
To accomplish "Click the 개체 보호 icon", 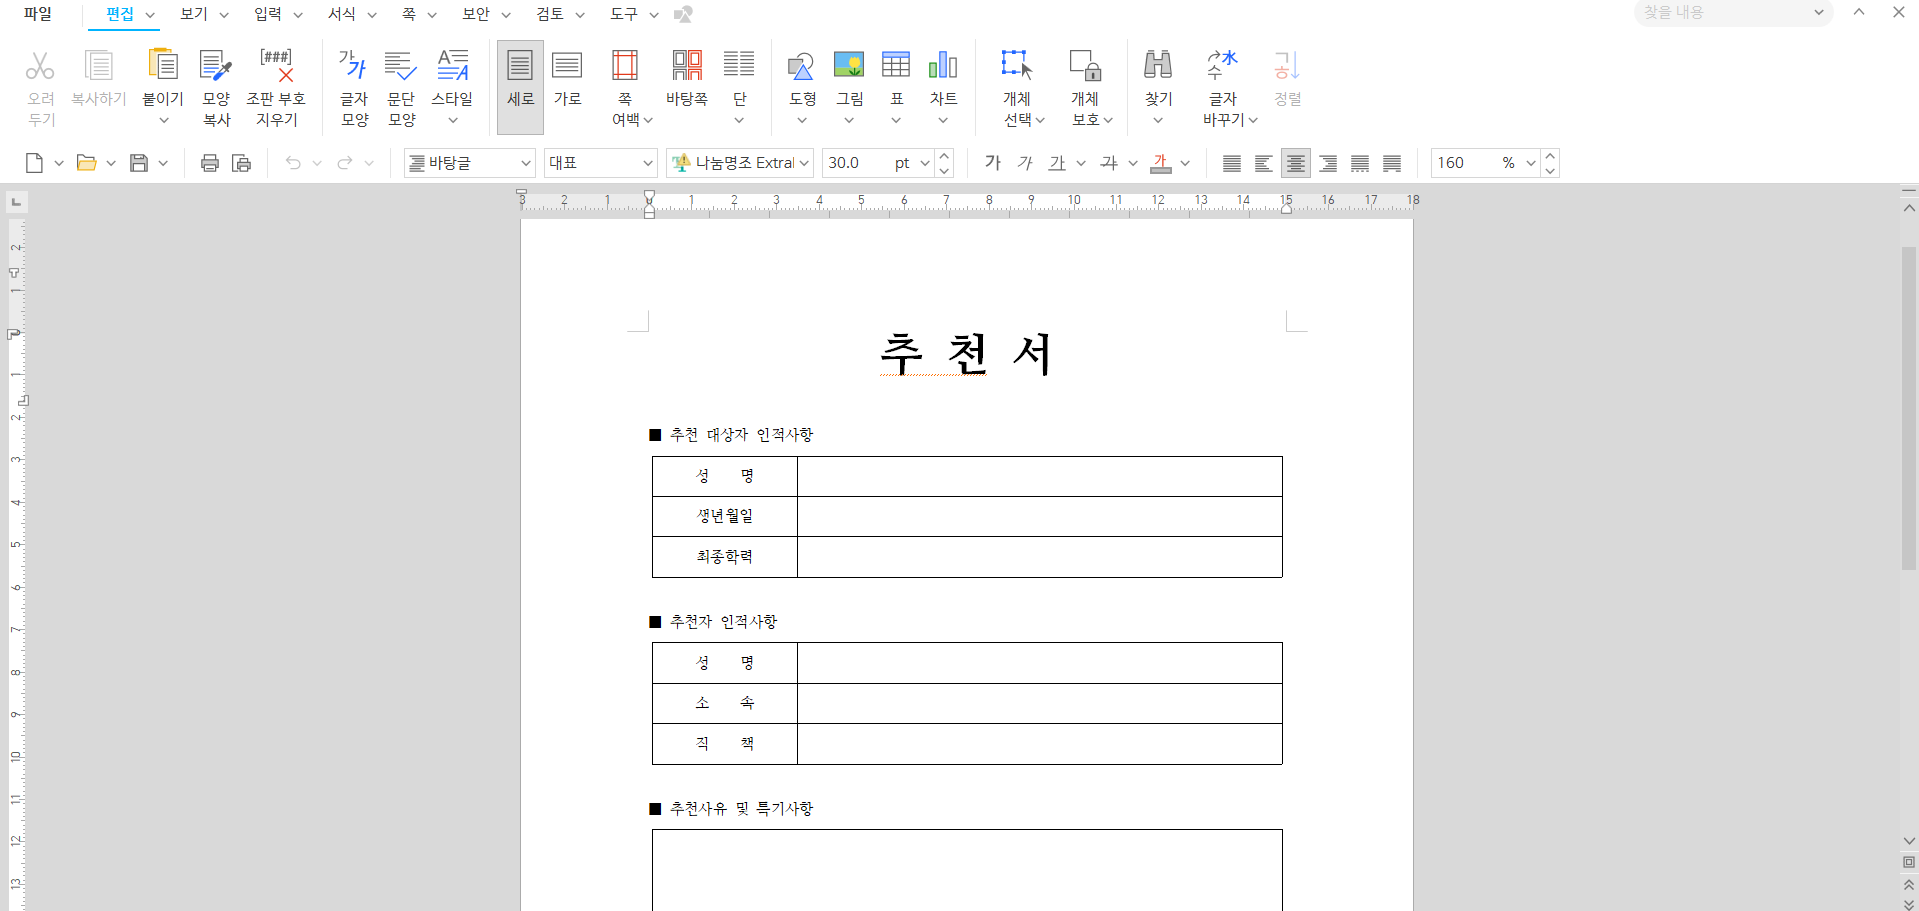I will [1085, 66].
